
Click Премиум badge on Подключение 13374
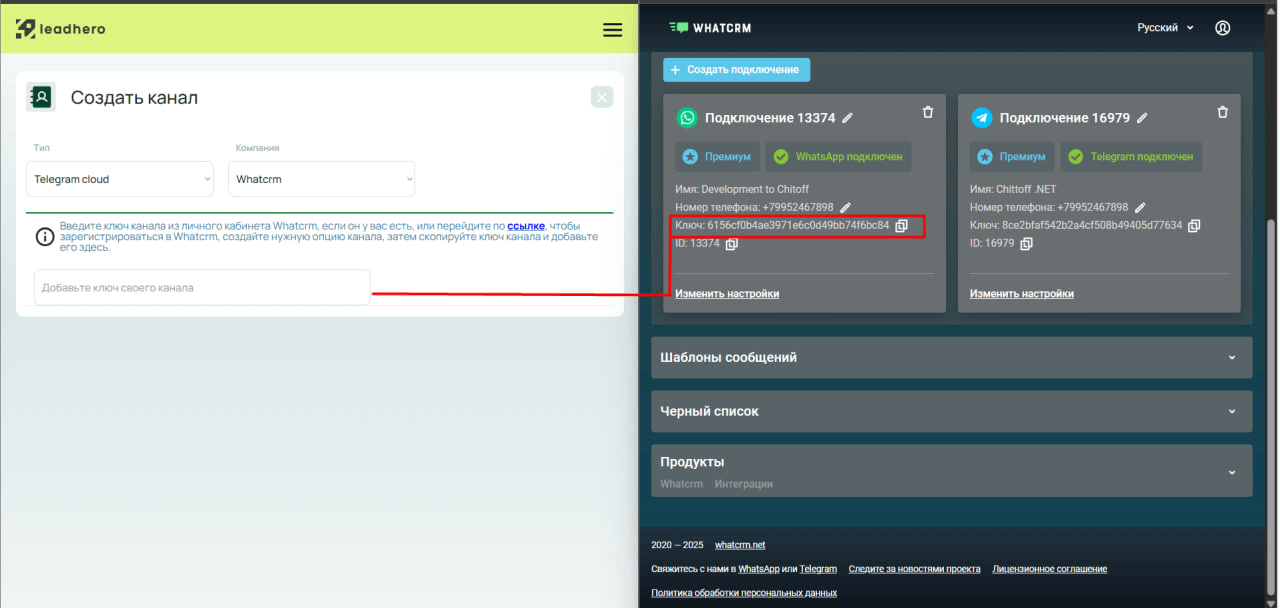(x=718, y=157)
